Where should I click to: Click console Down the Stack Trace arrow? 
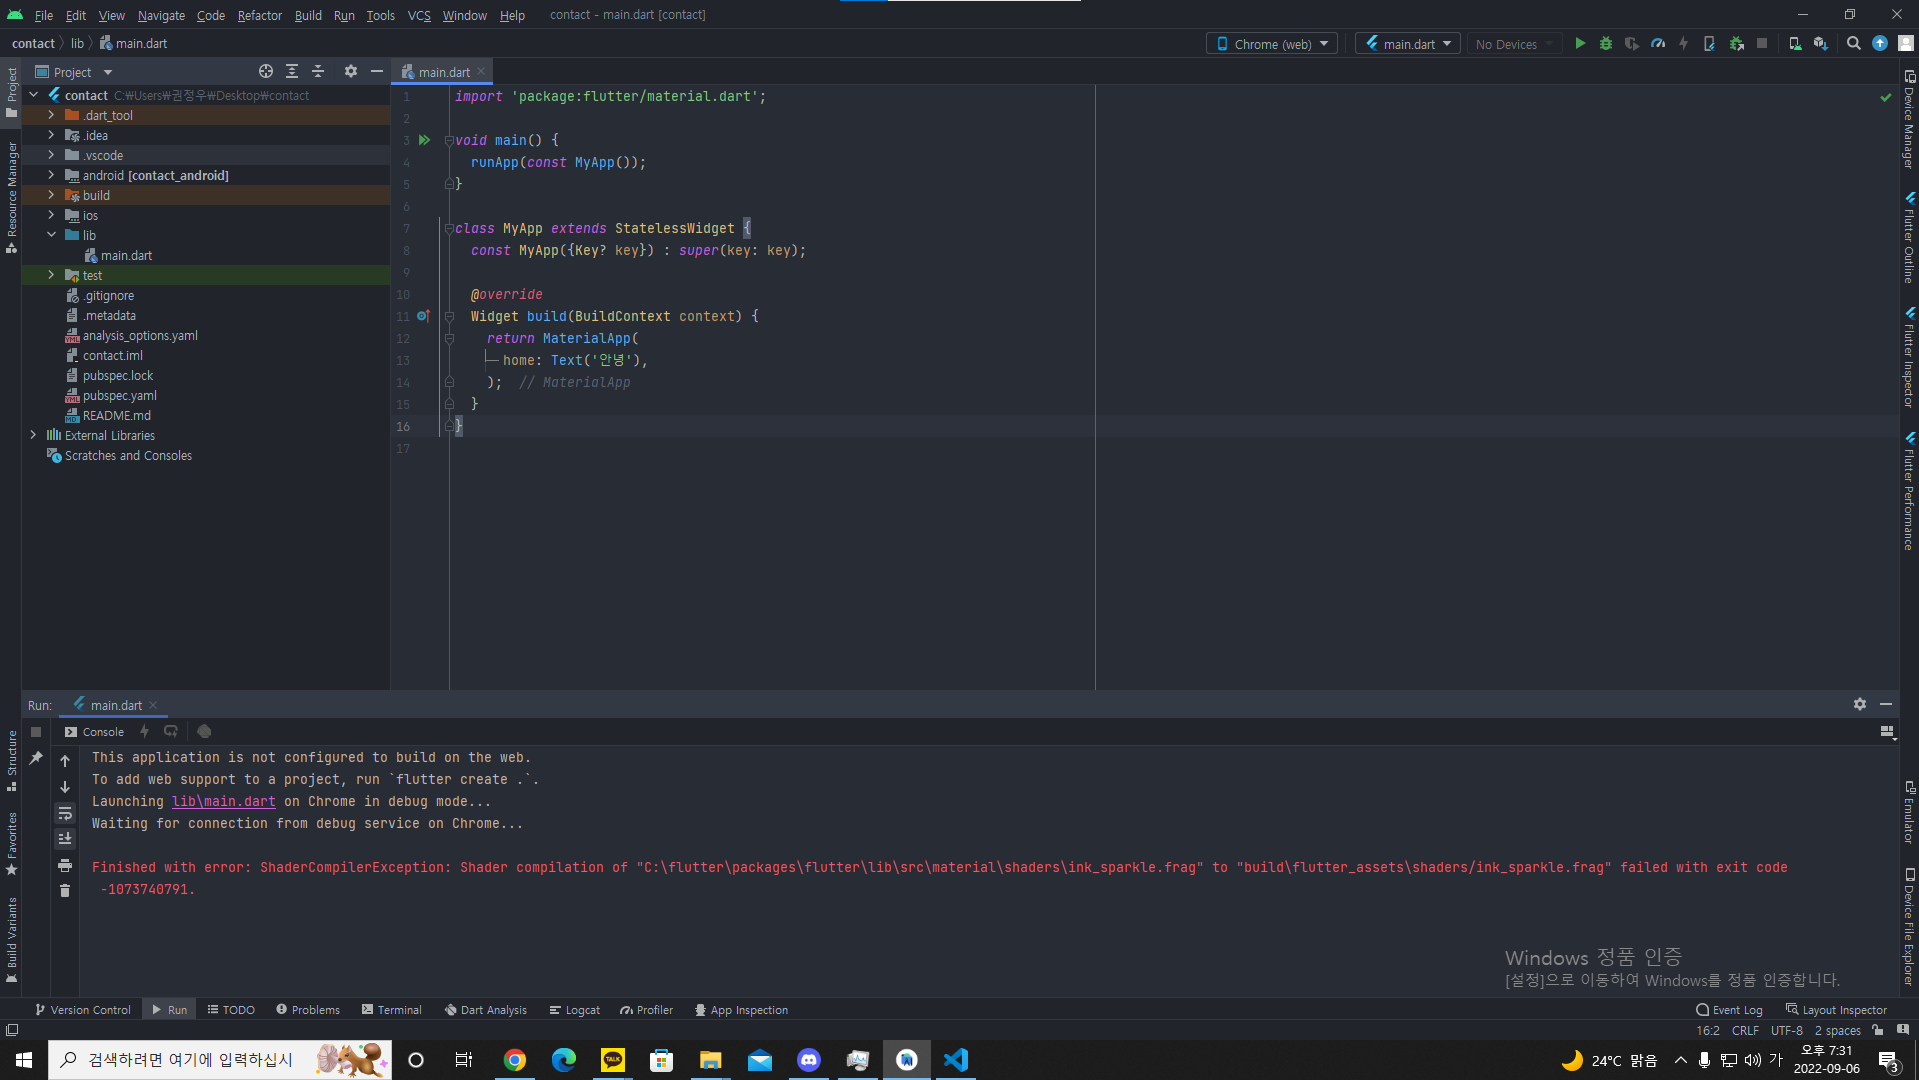tap(65, 788)
